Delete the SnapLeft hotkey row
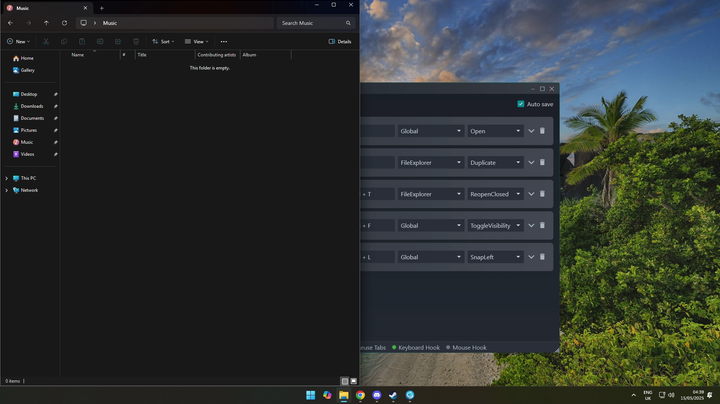720x404 pixels. tap(543, 257)
